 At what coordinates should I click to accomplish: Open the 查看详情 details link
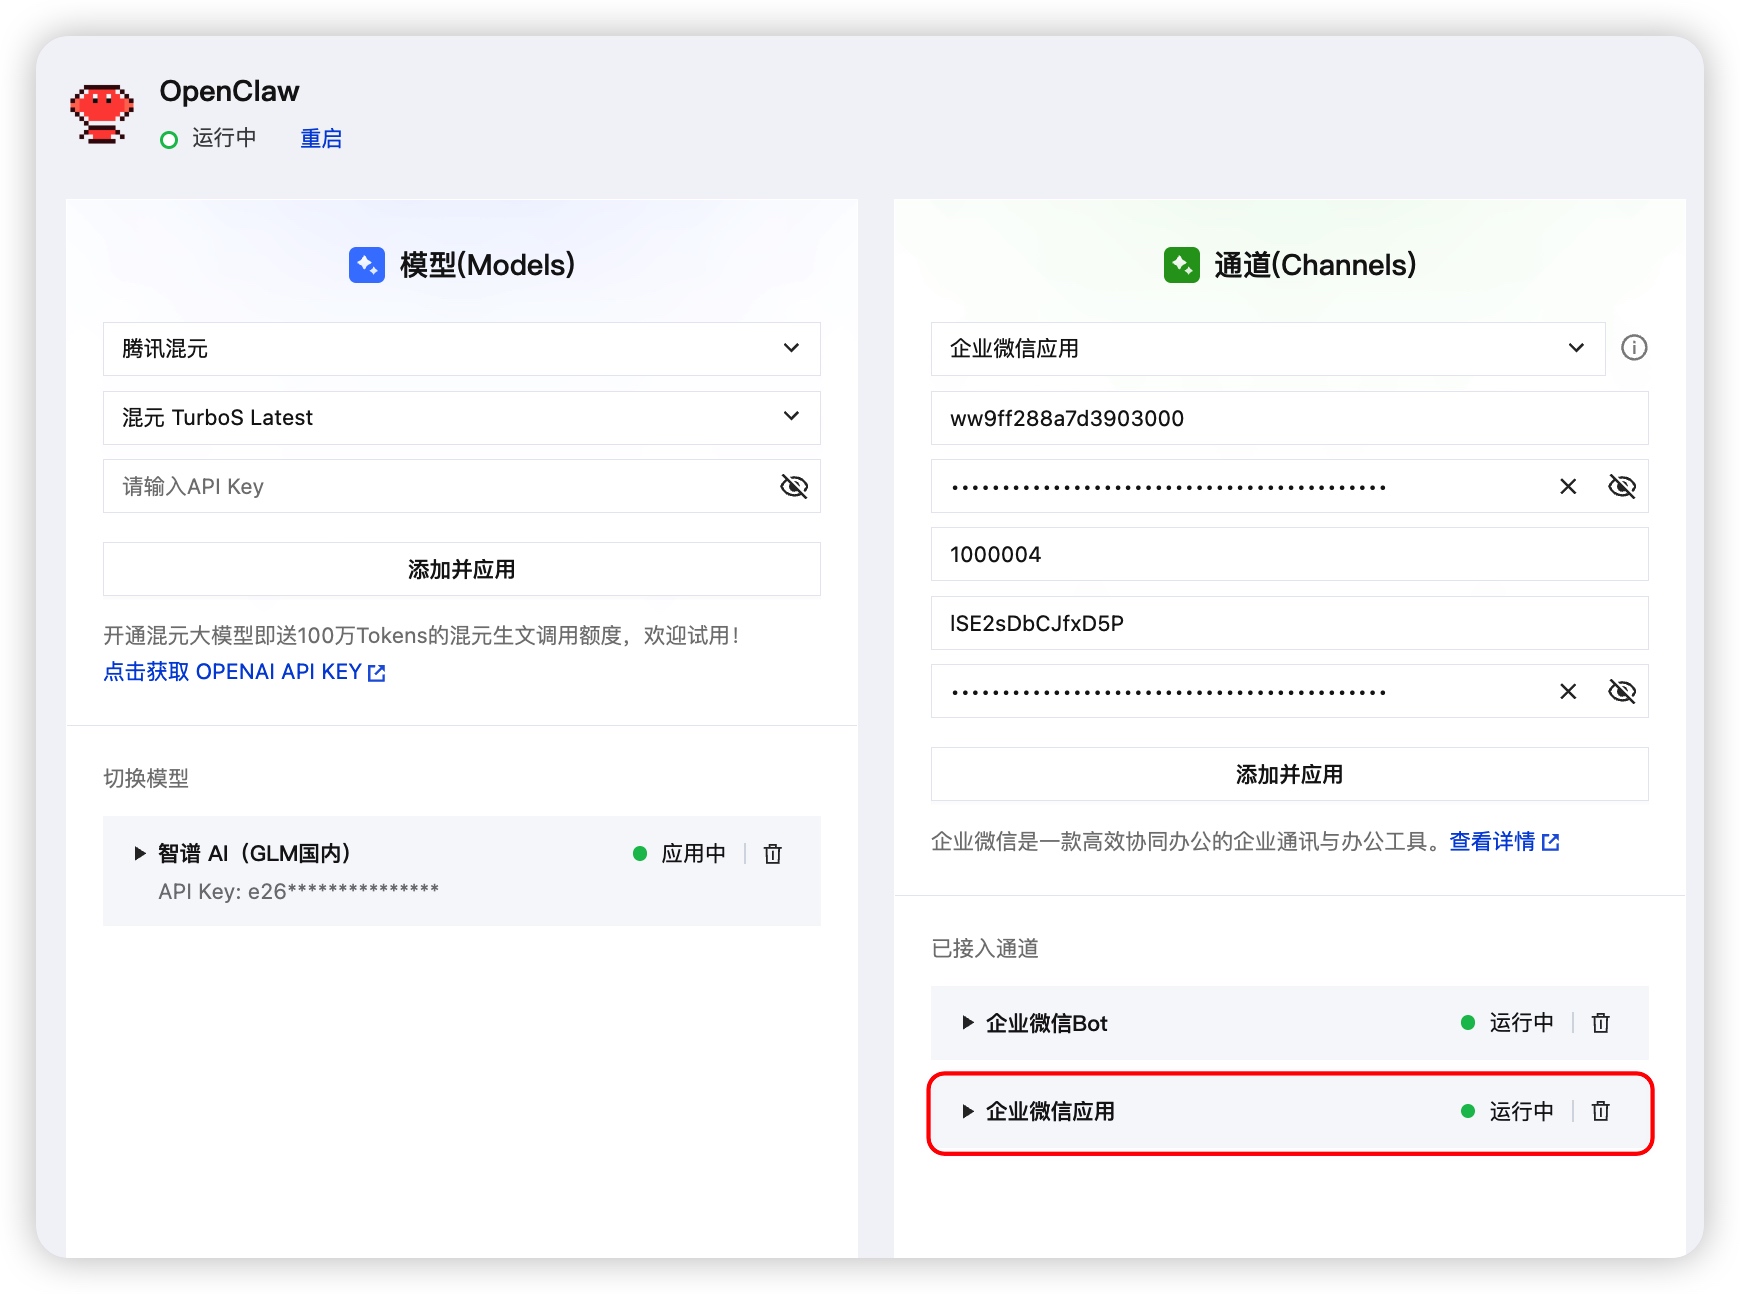(x=1504, y=842)
